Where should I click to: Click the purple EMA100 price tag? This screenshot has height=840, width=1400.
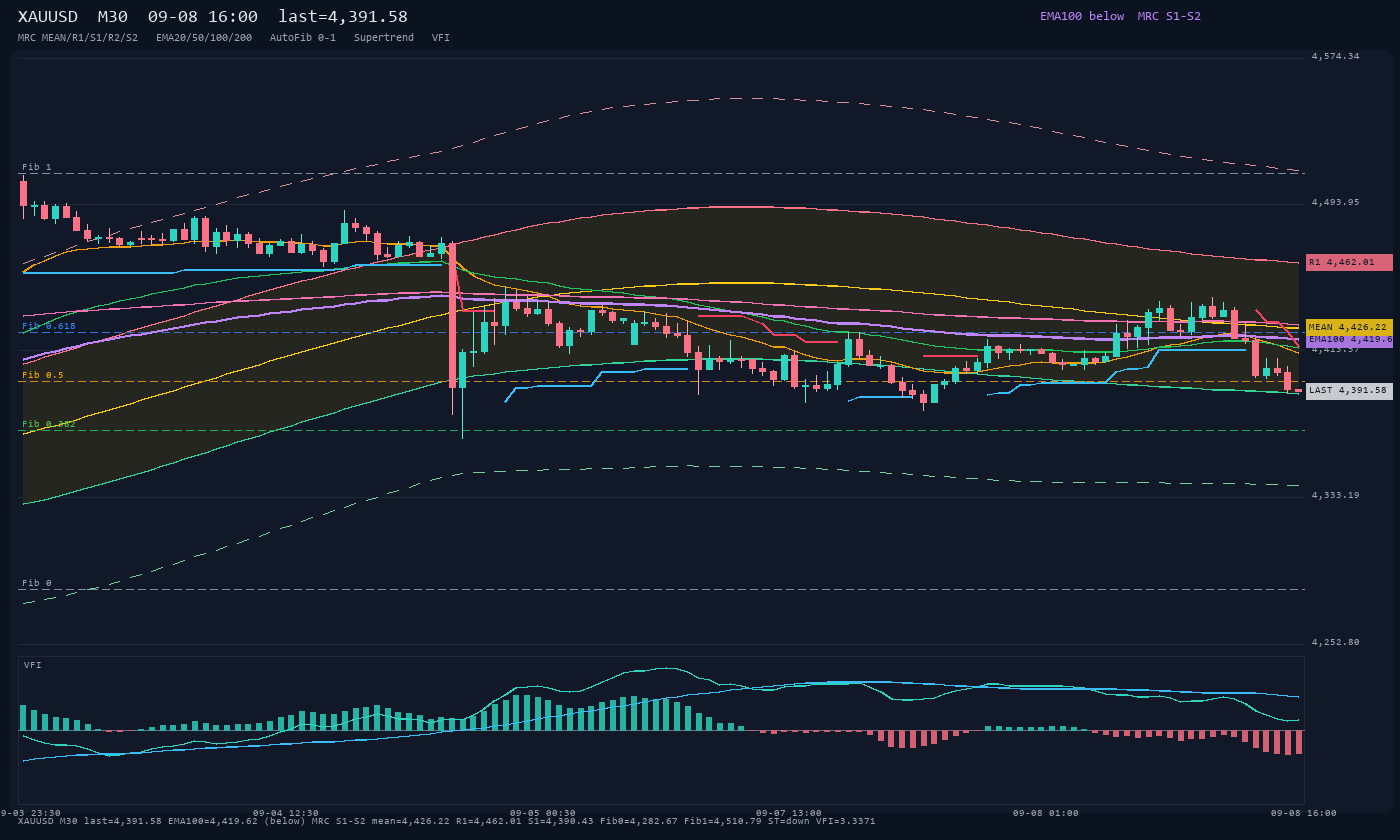click(x=1349, y=340)
